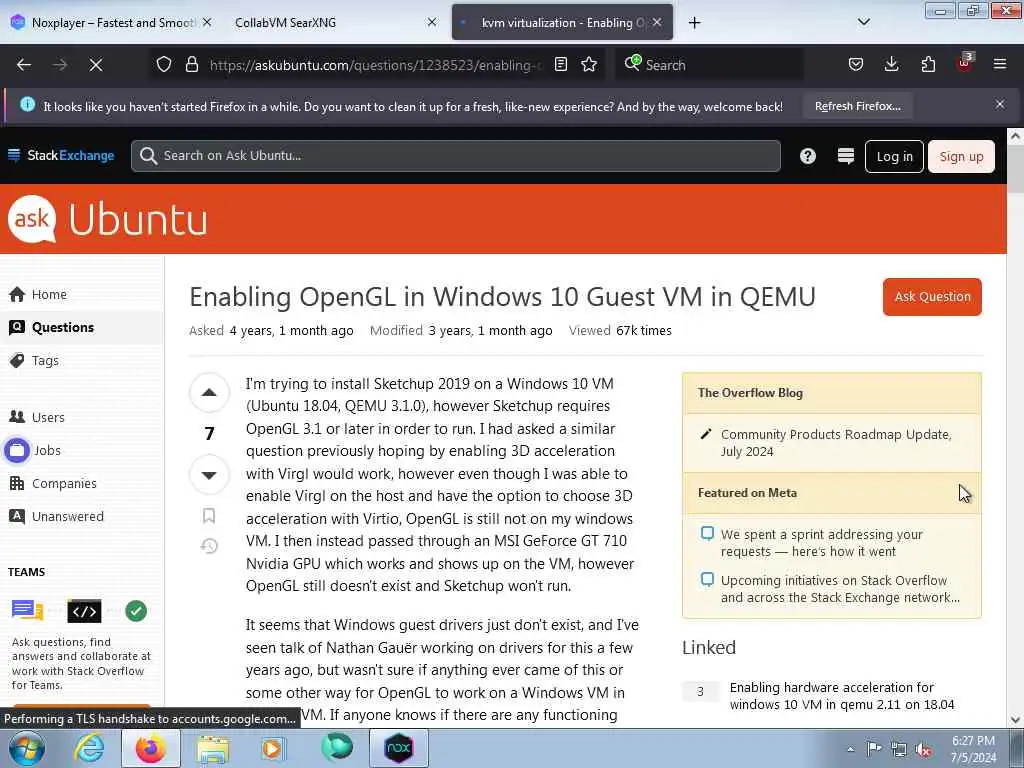Open Community Products Roadmap Update link
This screenshot has width=1024, height=768.
click(836, 443)
